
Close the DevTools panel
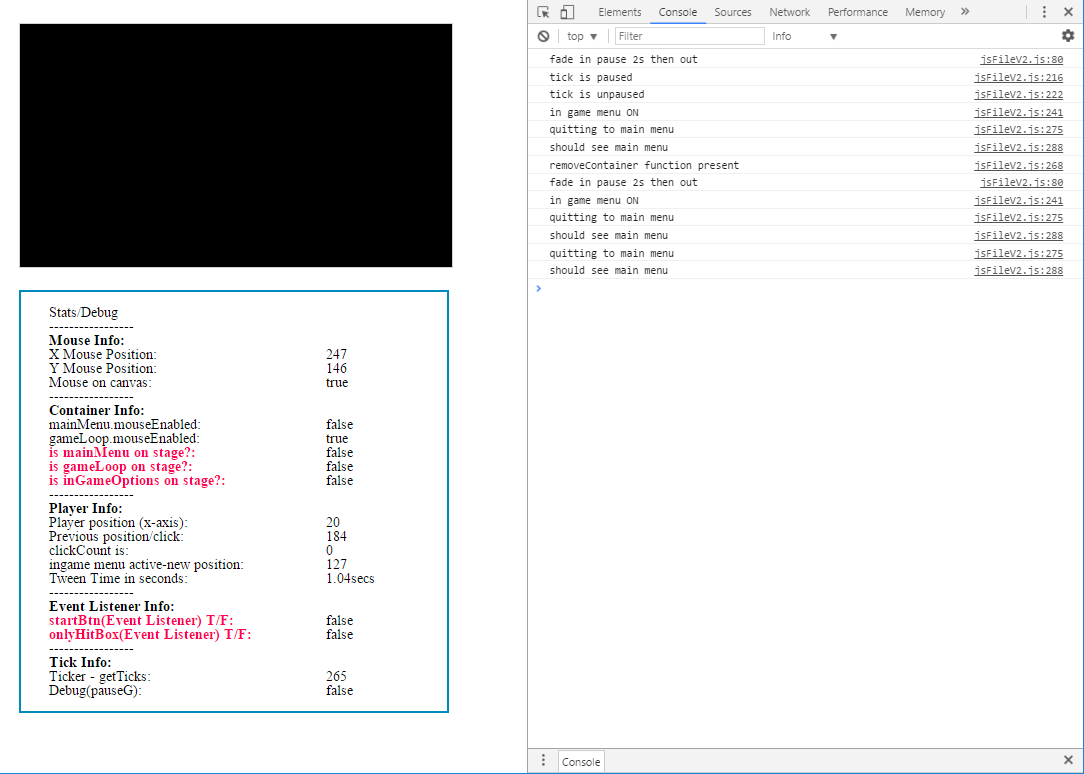coord(1068,12)
